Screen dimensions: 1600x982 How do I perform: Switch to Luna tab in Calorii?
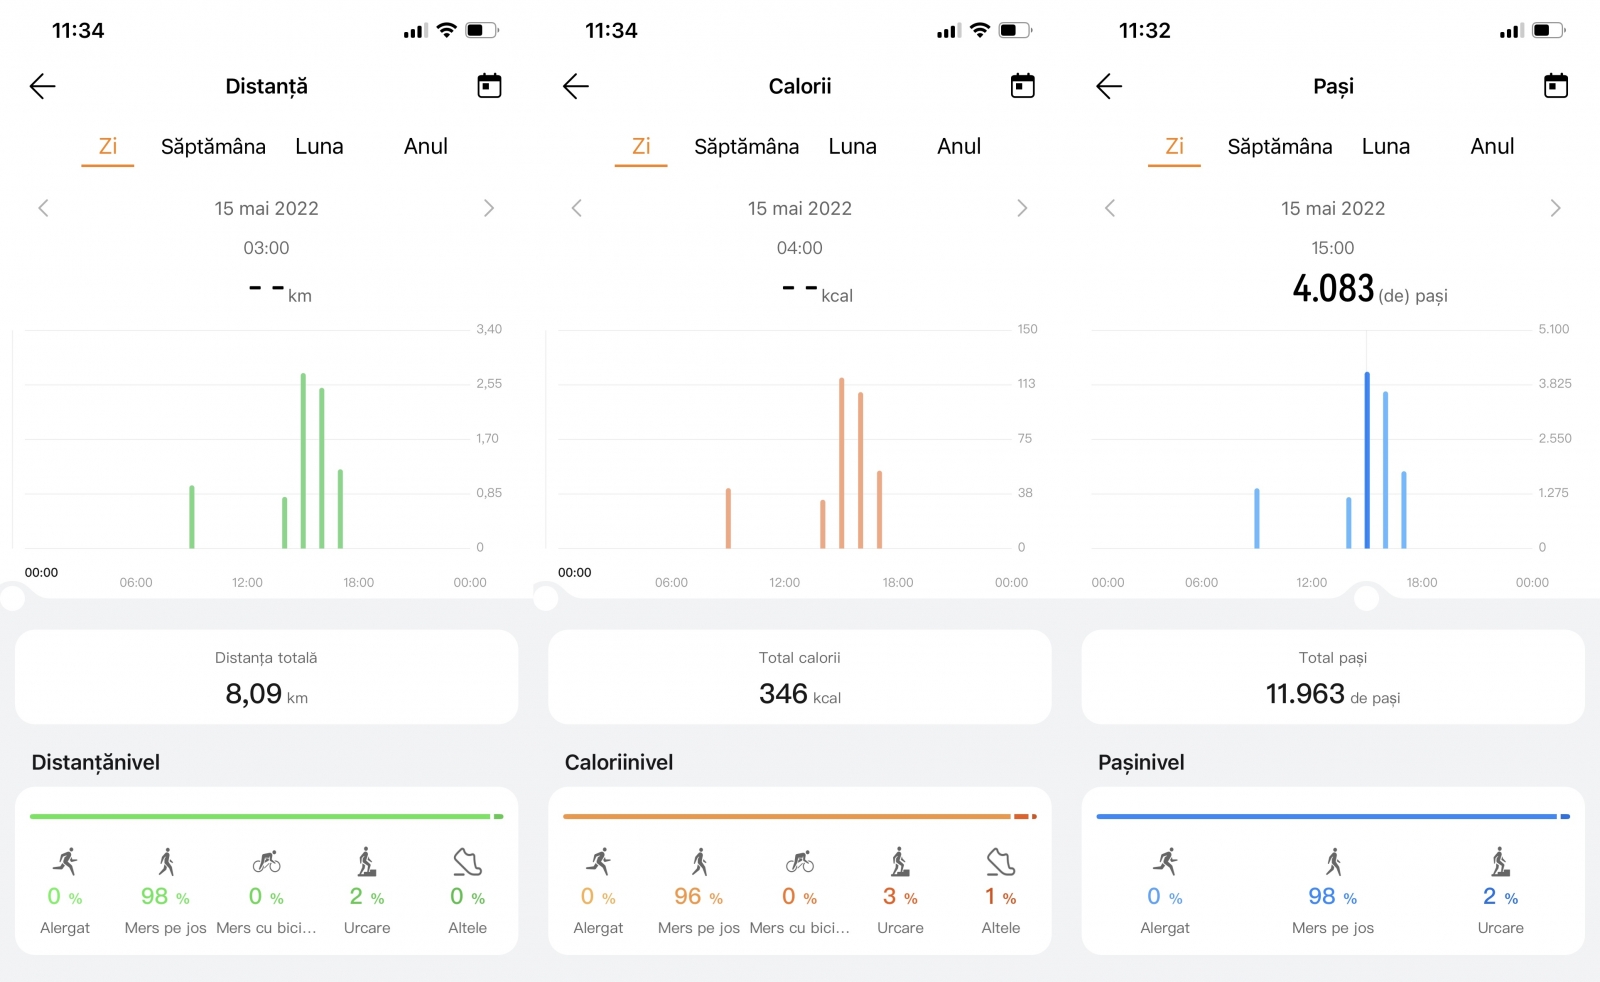852,147
